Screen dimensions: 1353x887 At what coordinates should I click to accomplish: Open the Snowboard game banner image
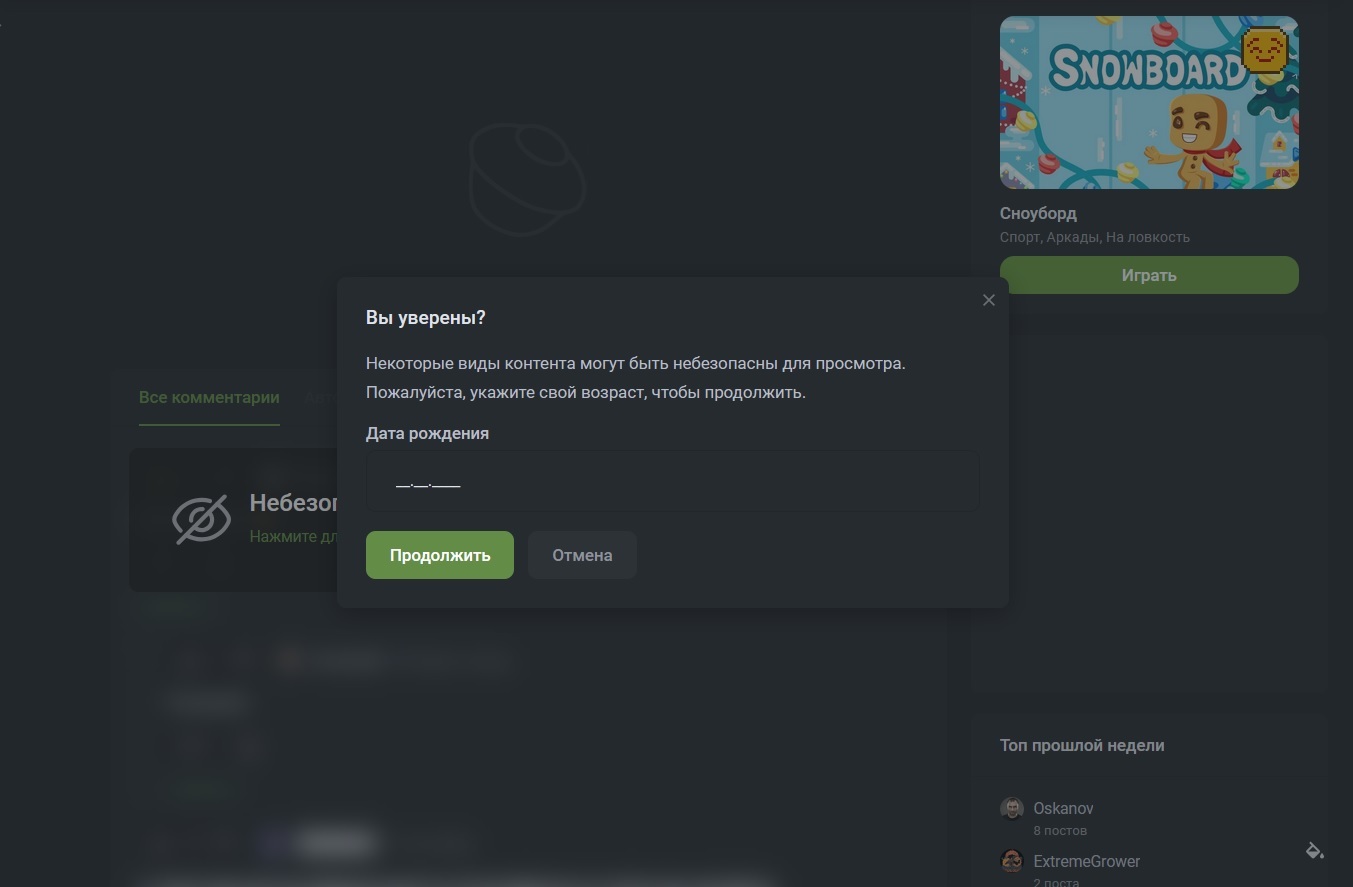(x=1149, y=102)
